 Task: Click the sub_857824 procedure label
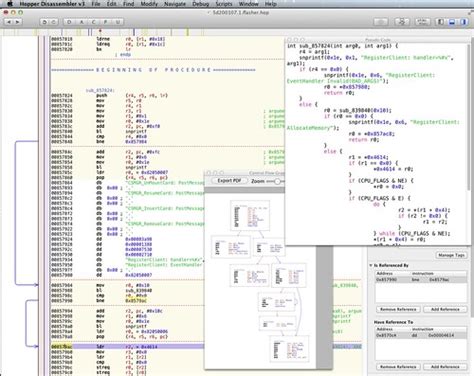pos(100,90)
